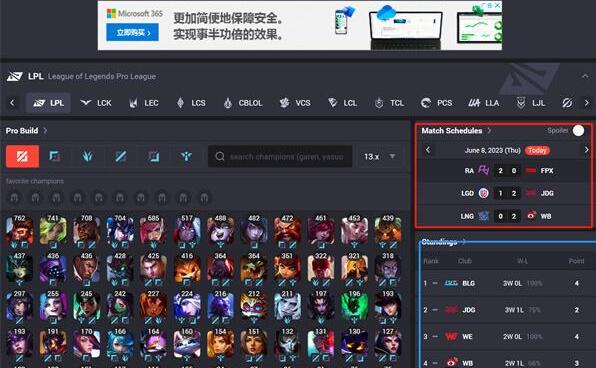Activate the all-roles red filter icon
The width and height of the screenshot is (596, 368).
click(x=22, y=156)
